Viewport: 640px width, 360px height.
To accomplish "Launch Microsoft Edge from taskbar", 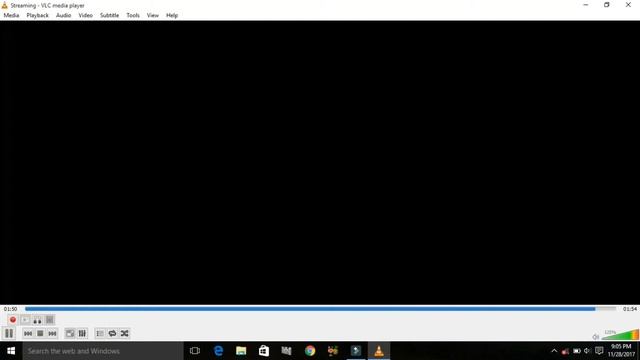I will pyautogui.click(x=218, y=351).
